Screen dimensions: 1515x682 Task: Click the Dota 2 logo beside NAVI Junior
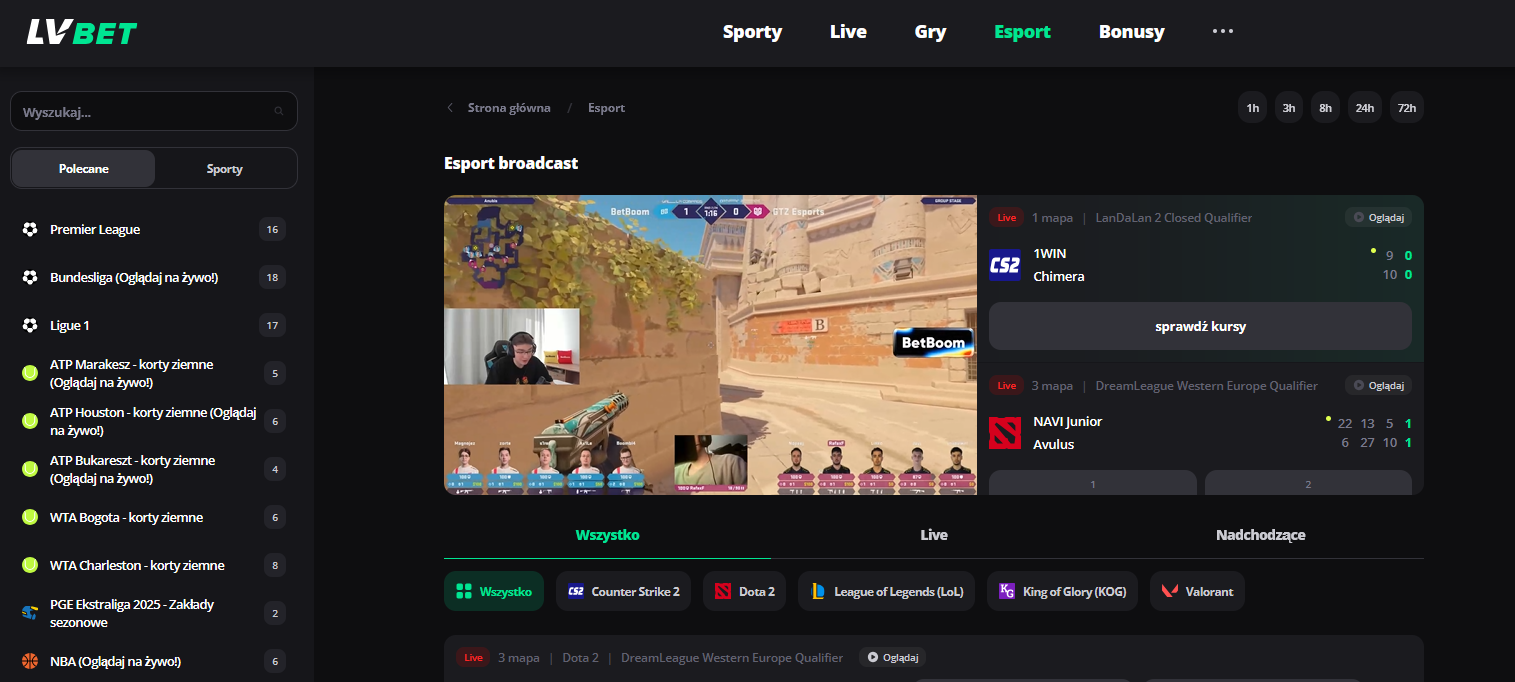coord(1005,433)
